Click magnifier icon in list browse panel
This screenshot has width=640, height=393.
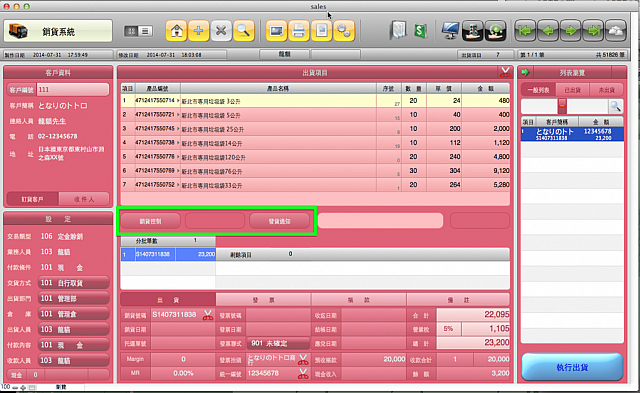point(615,107)
